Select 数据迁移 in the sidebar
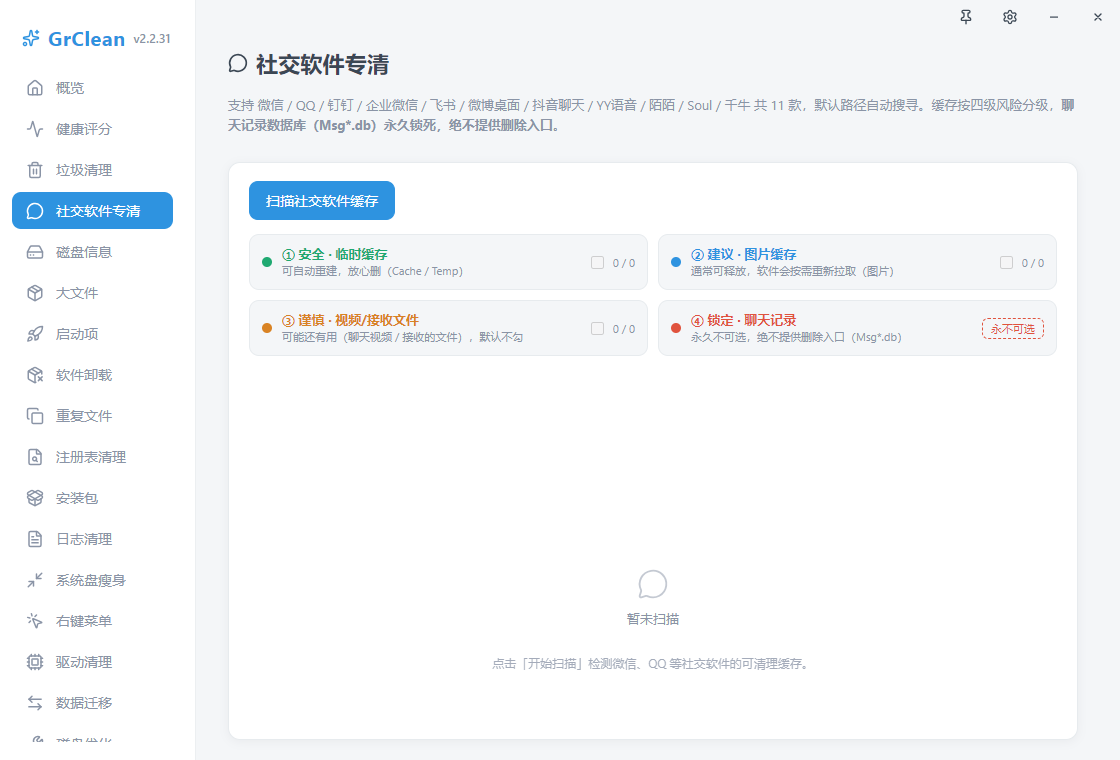1120x760 pixels. pyautogui.click(x=92, y=703)
